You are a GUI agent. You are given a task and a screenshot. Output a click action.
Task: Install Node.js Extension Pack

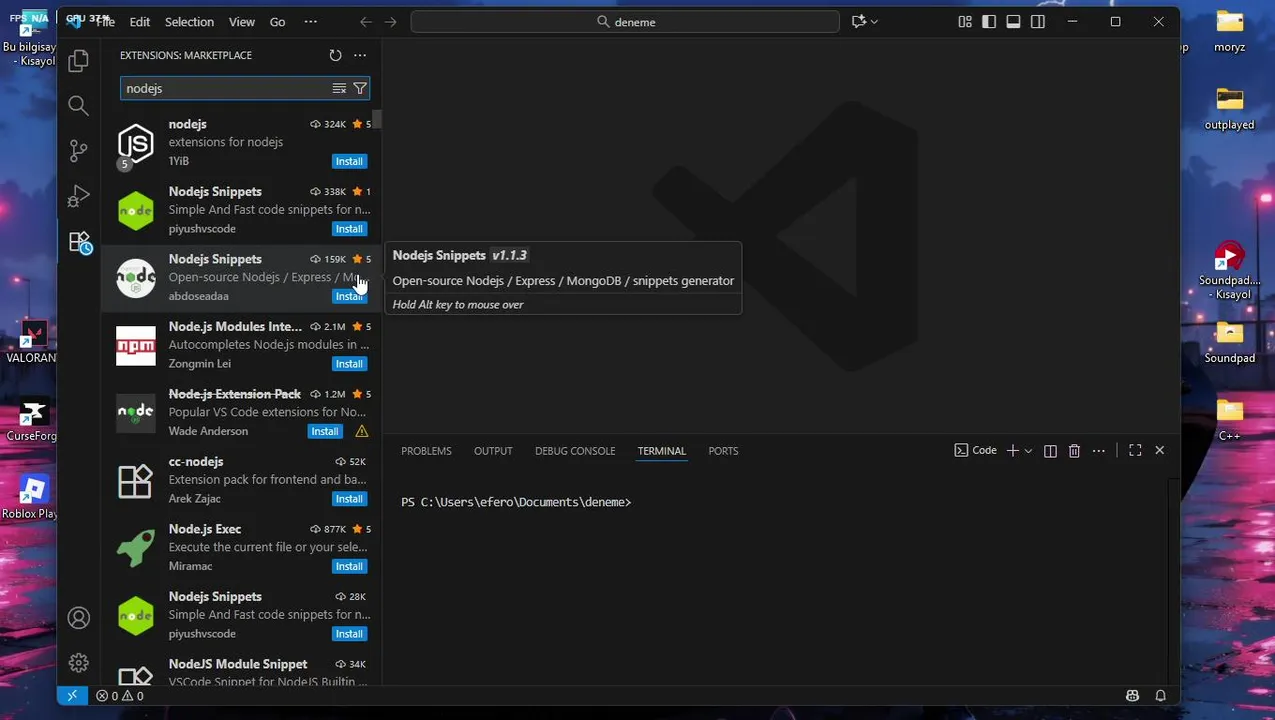pos(324,431)
